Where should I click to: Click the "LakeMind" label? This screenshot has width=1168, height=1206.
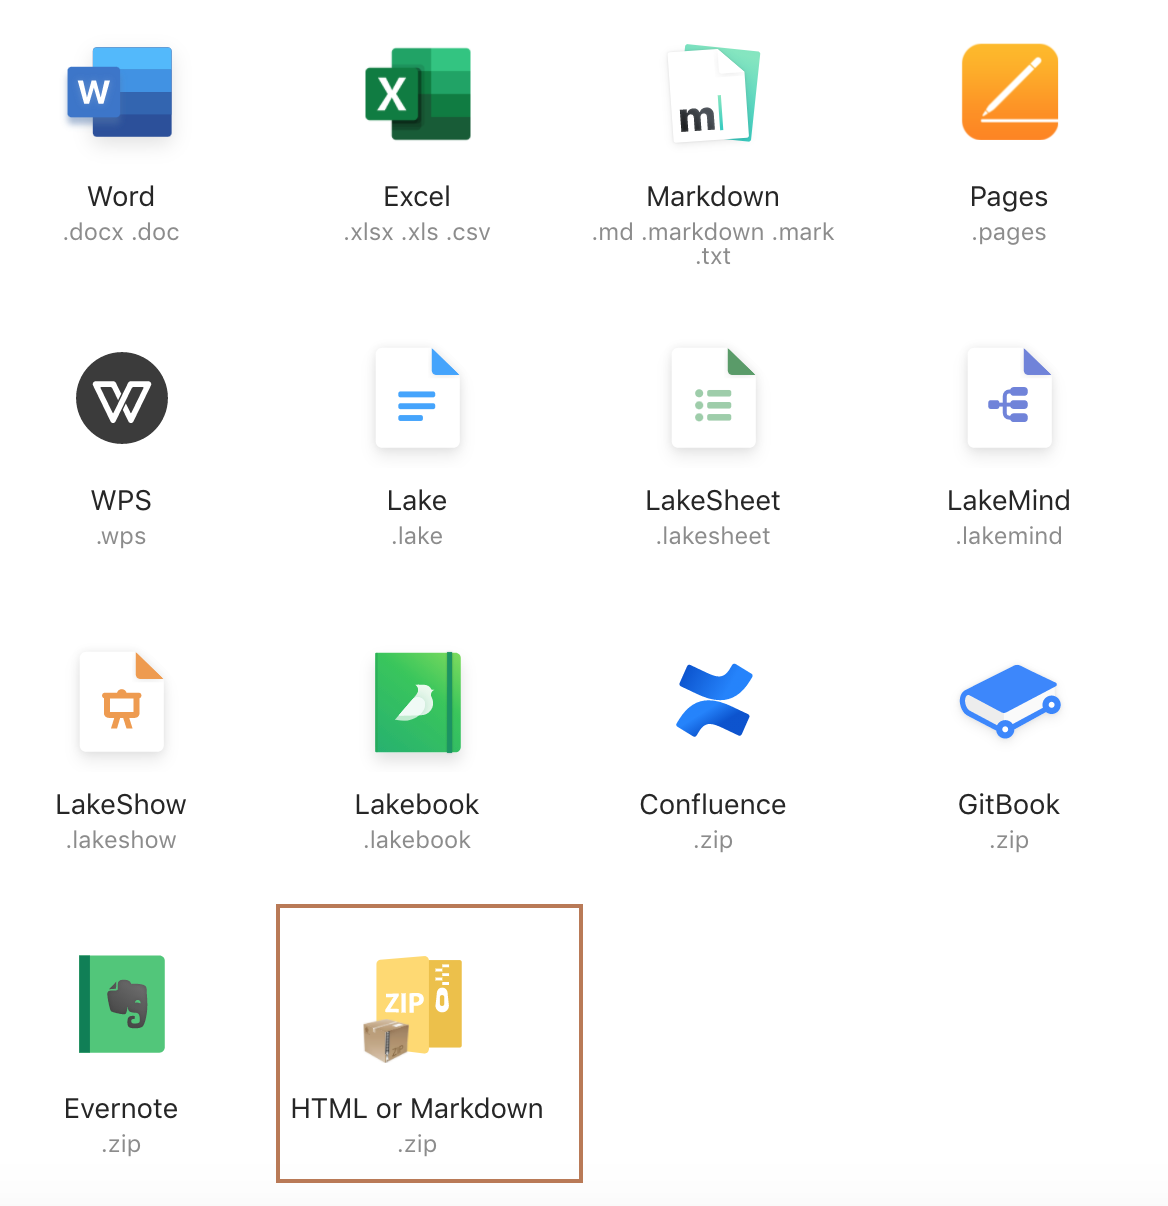(x=1009, y=500)
